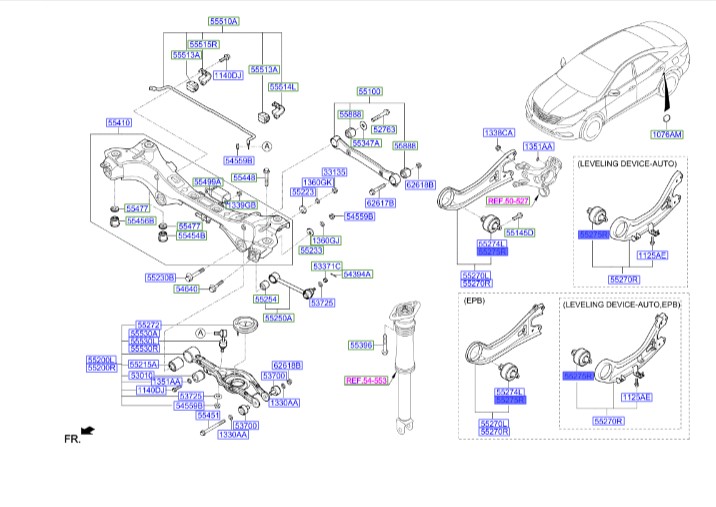
Task: Open the REF.50-527 reference link
Action: coord(508,201)
